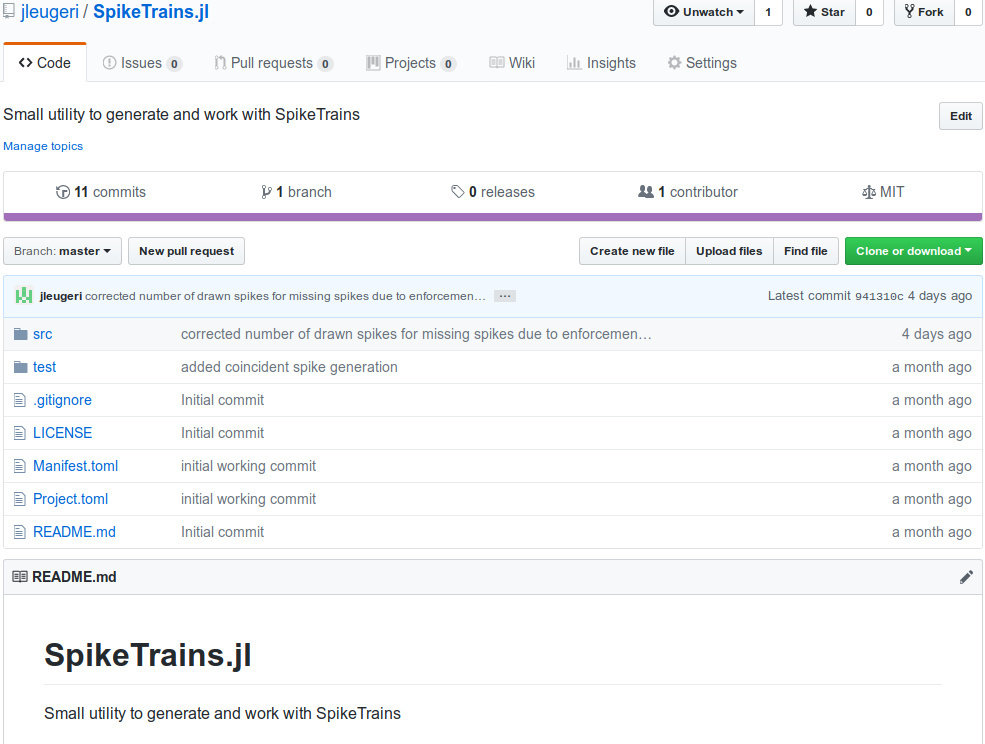Open watchers count of 1
Viewport: 985px width, 744px height.
[x=768, y=12]
